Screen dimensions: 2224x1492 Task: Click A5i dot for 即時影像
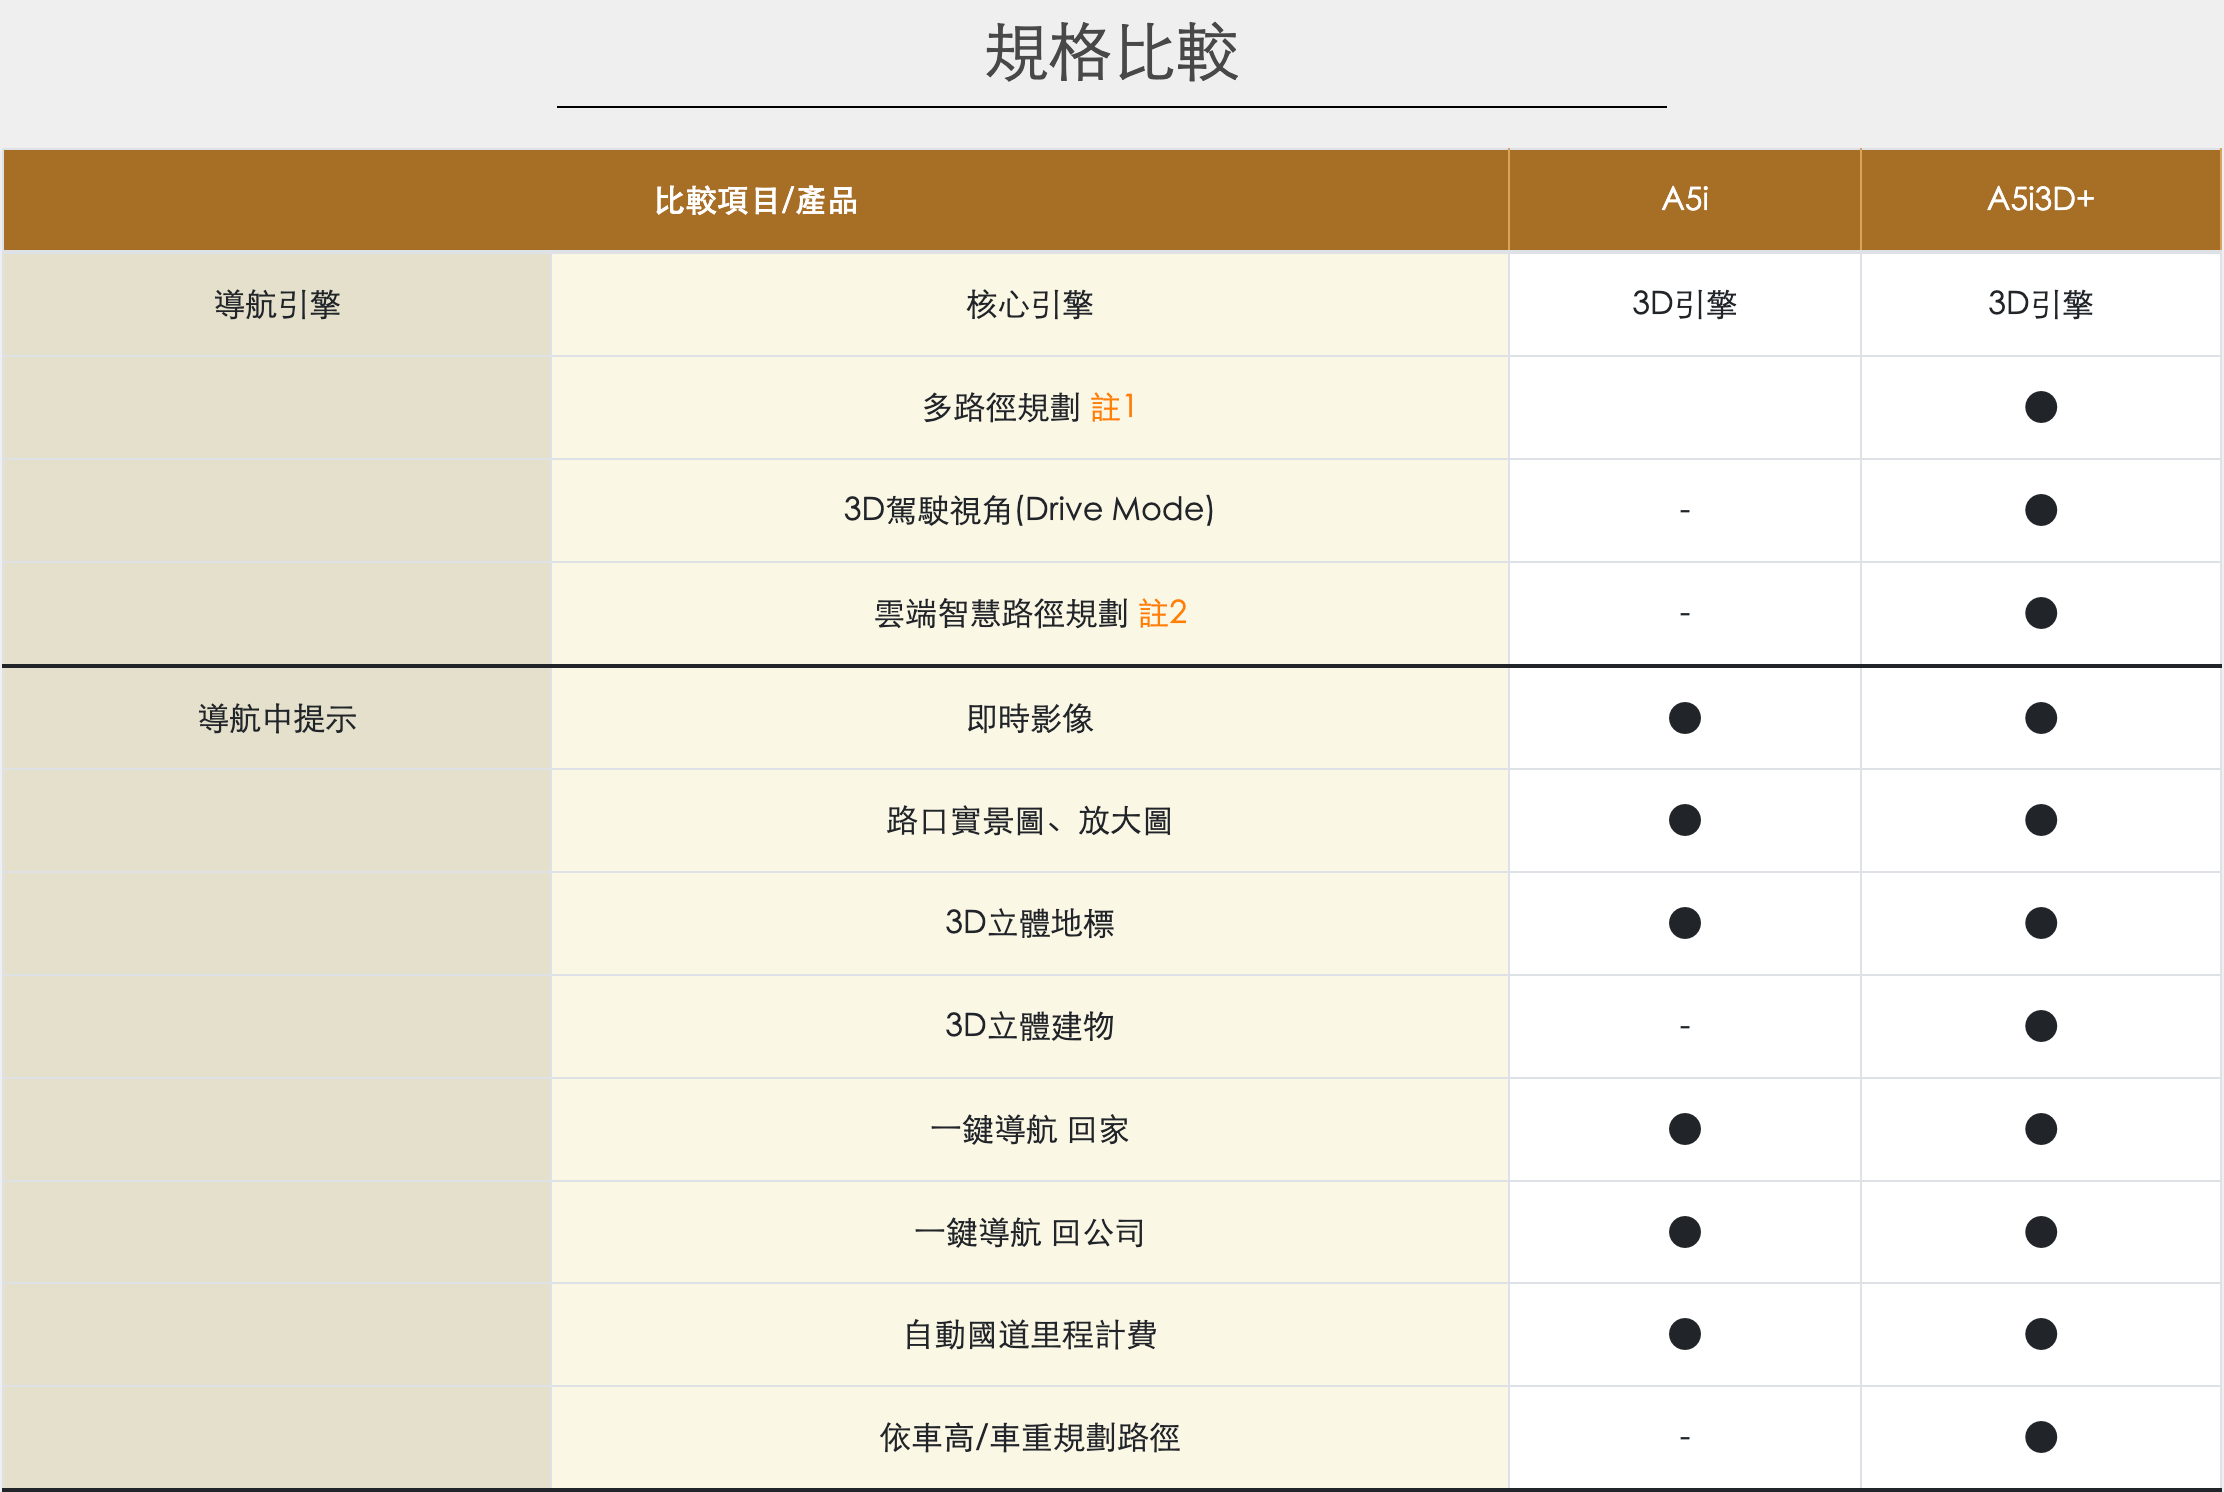(1684, 718)
